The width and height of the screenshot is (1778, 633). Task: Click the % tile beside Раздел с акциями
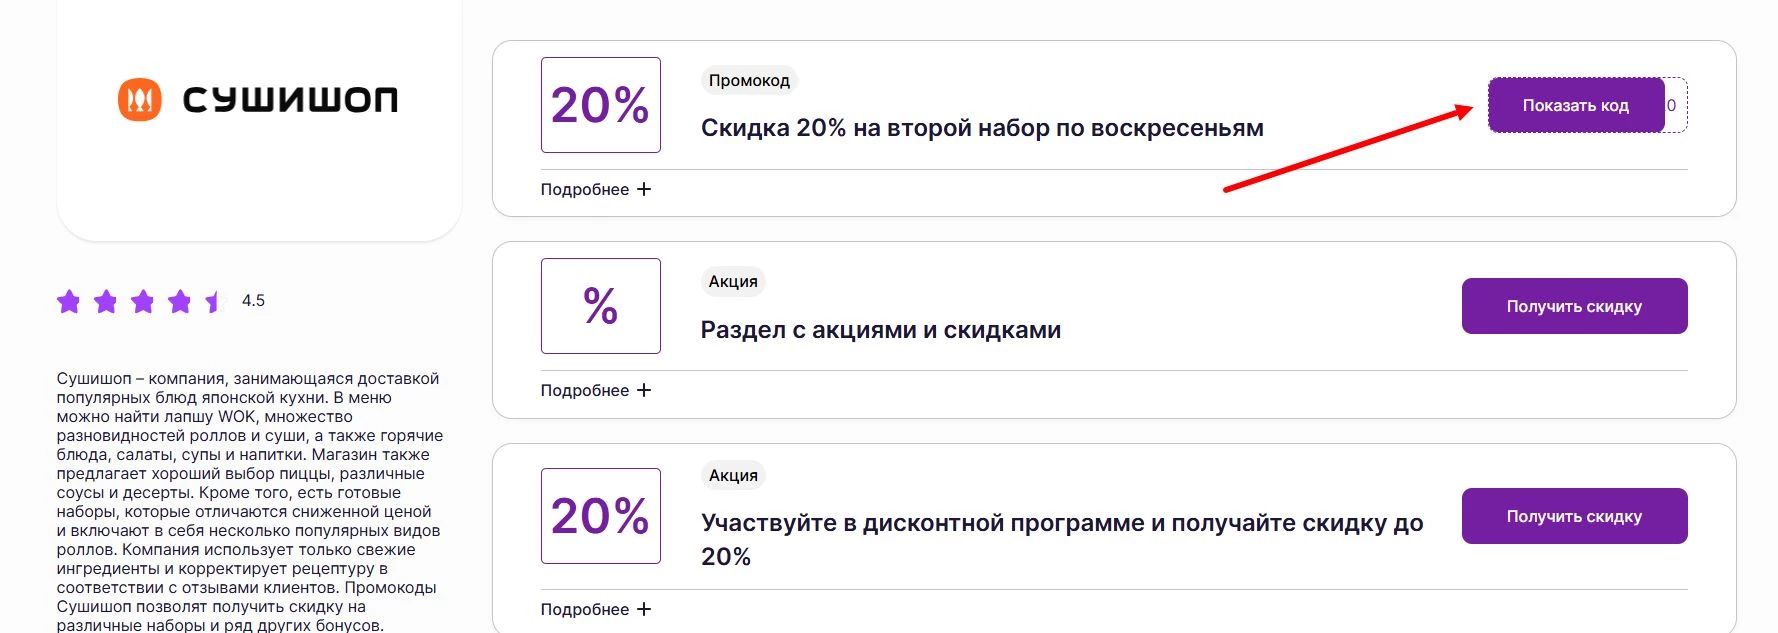(599, 306)
